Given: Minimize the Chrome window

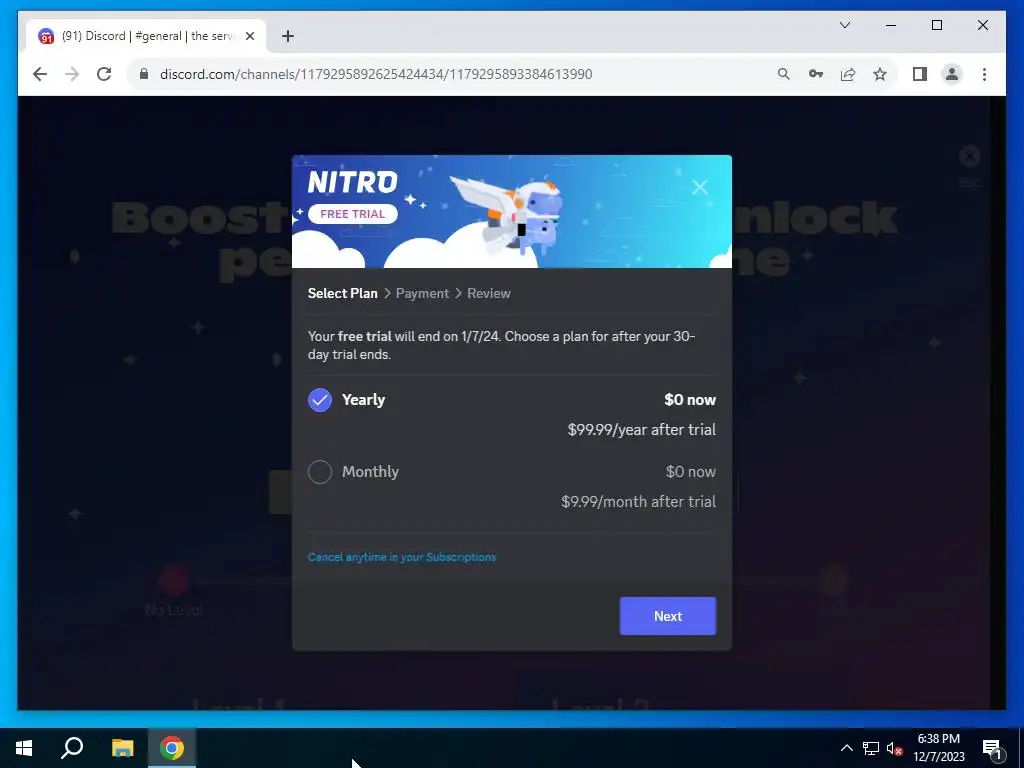Looking at the screenshot, I should pyautogui.click(x=891, y=25).
